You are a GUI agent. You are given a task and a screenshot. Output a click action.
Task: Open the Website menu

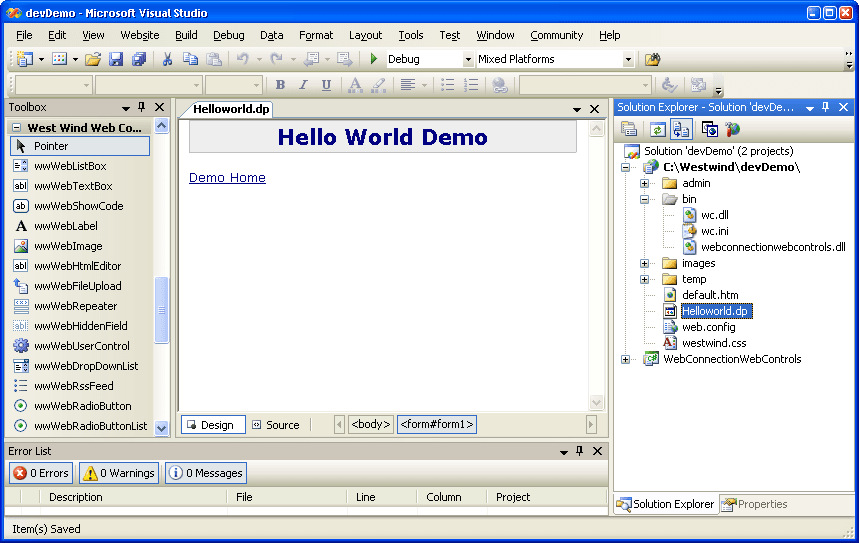(140, 35)
